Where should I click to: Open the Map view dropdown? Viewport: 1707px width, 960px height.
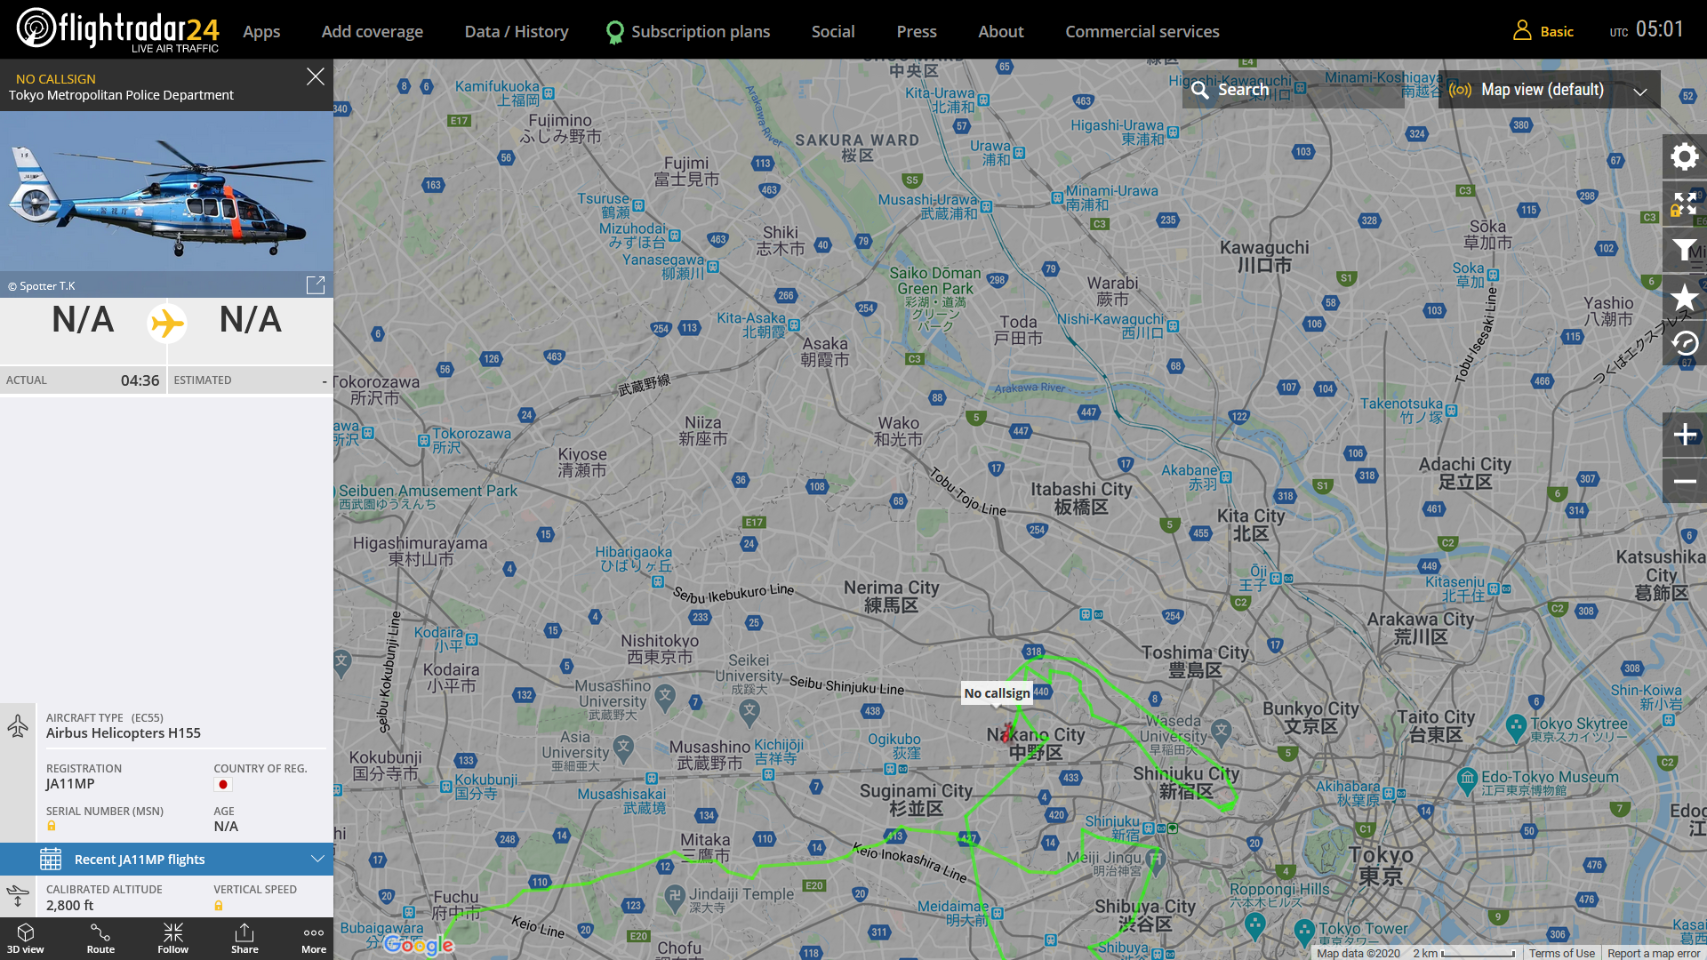tap(1549, 90)
